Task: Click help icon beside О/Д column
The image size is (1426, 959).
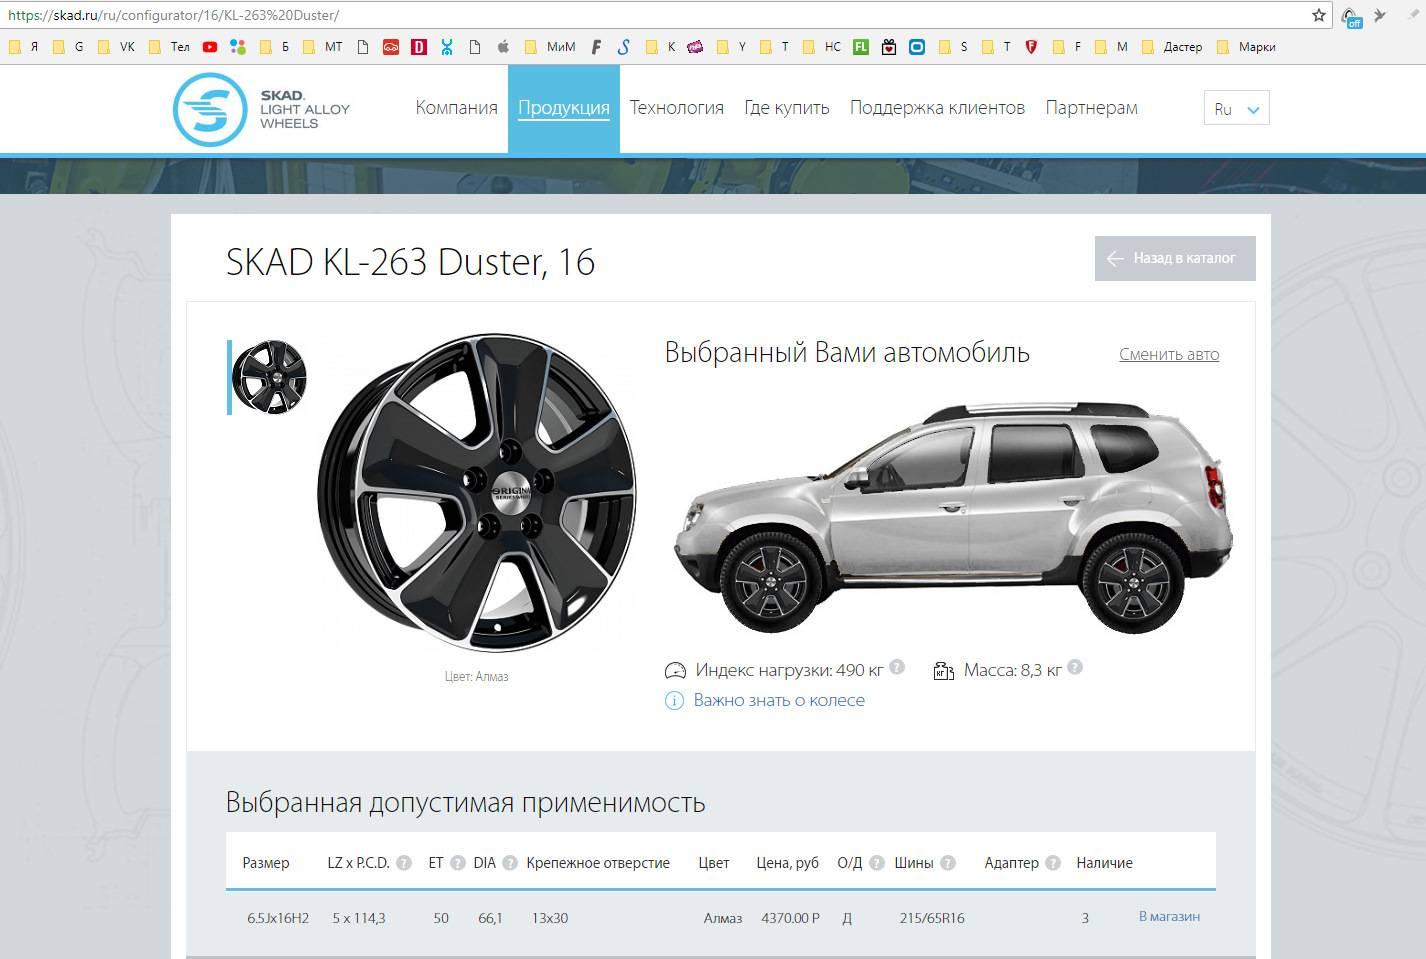Action: [x=877, y=863]
